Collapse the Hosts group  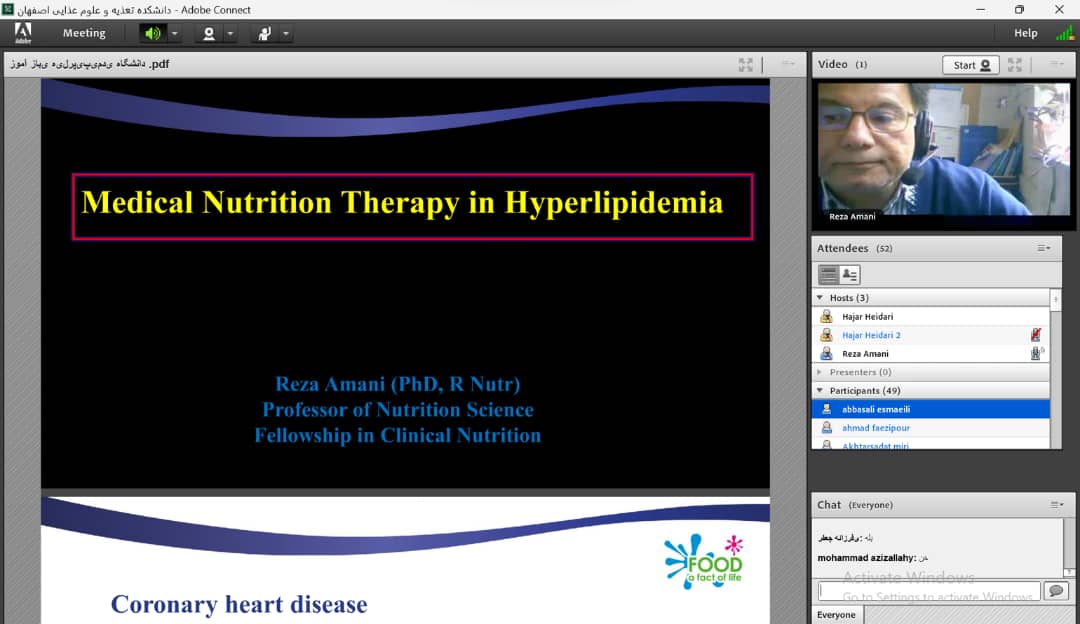pyautogui.click(x=821, y=298)
